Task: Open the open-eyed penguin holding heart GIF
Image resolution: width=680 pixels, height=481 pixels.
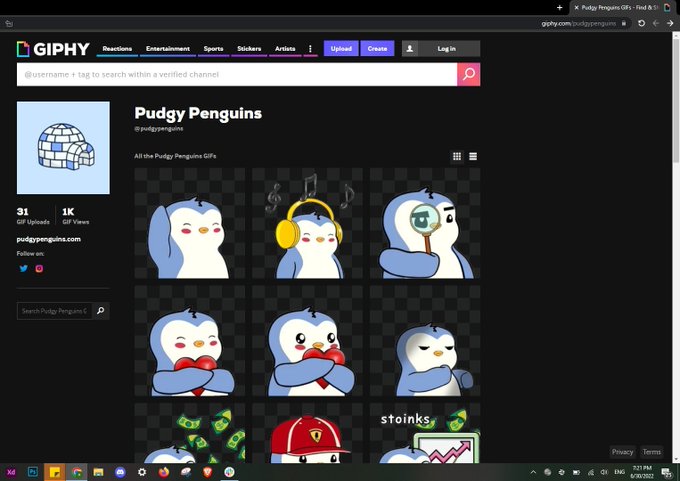Action: [307, 341]
